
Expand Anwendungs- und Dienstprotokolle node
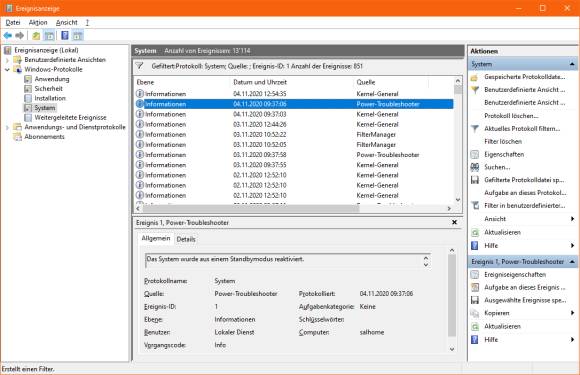click(x=7, y=127)
